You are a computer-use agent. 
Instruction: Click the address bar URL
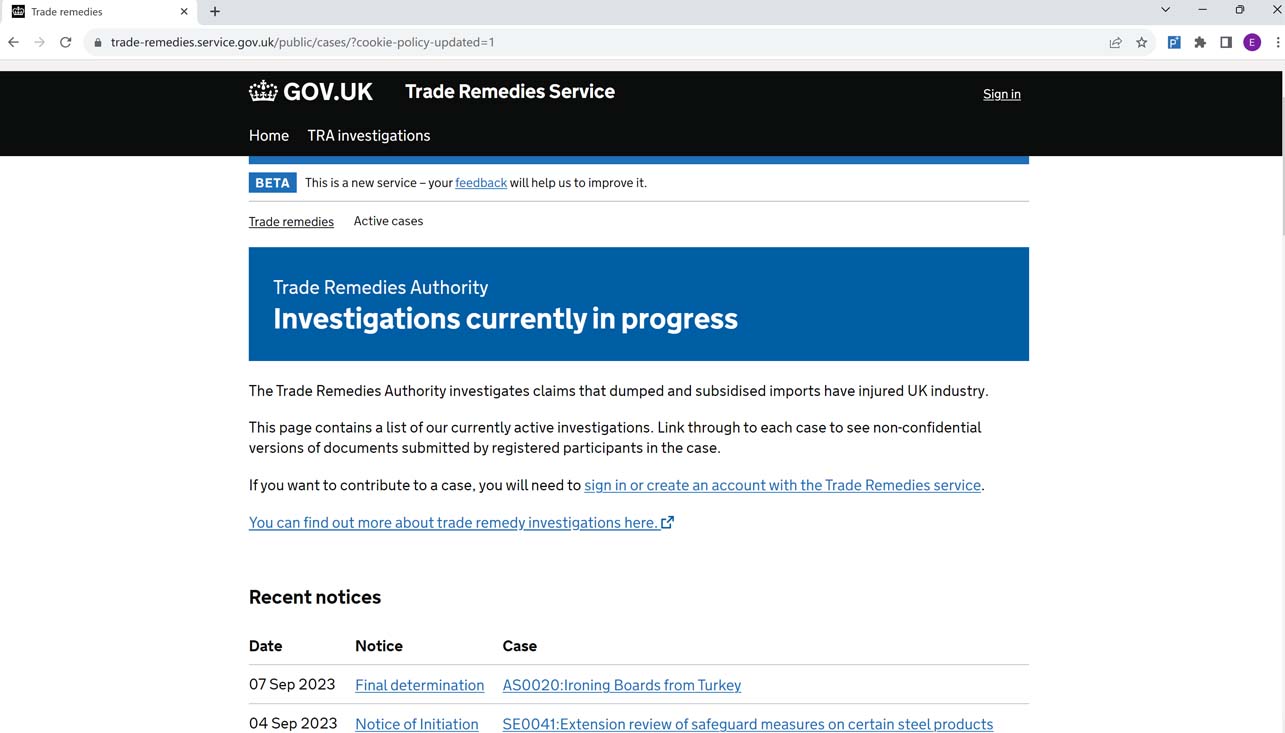coord(302,42)
